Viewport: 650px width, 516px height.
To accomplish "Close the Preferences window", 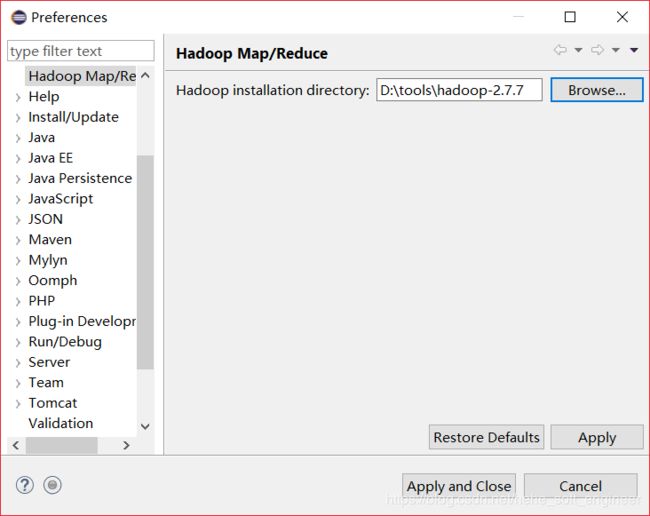I will click(x=622, y=17).
